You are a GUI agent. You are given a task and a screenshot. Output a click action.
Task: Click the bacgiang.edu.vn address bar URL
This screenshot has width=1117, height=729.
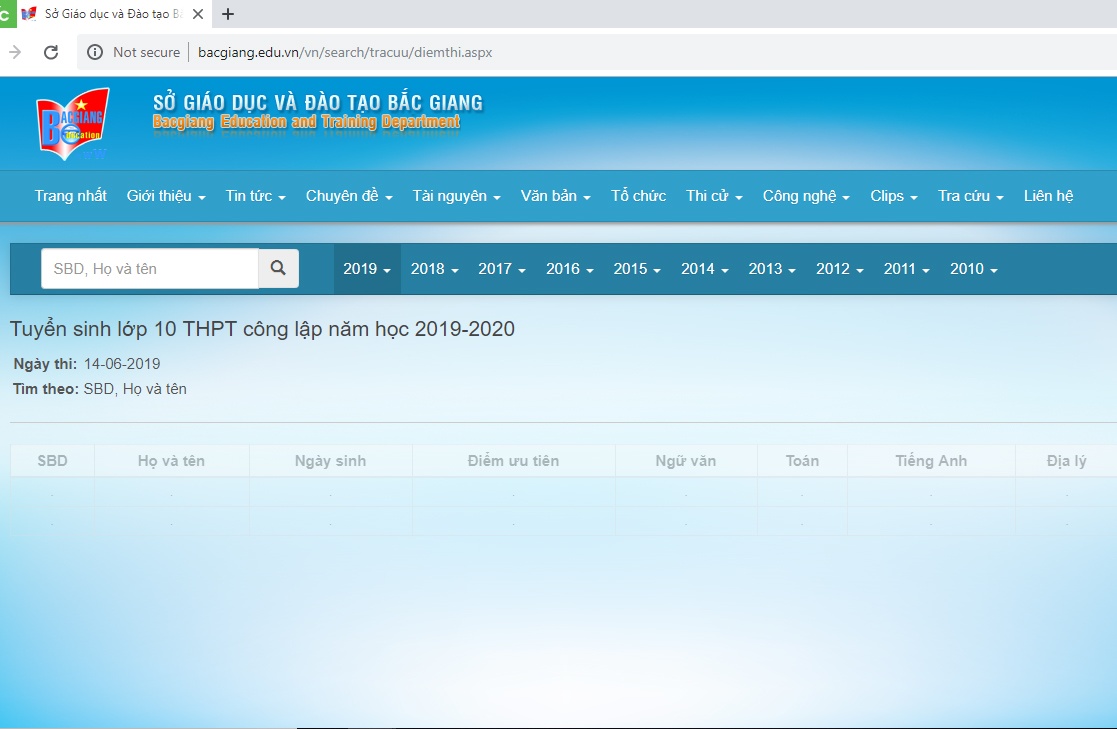pos(345,52)
